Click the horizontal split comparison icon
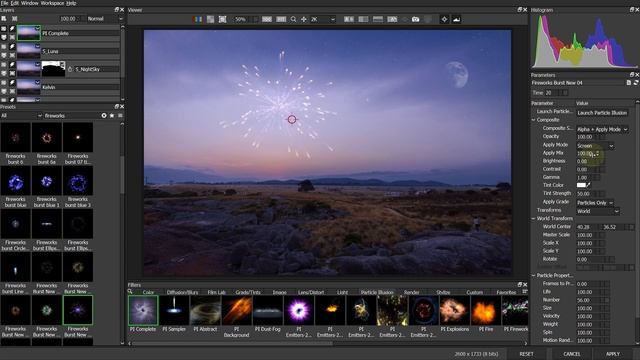The width and height of the screenshot is (640, 360). coord(378,19)
